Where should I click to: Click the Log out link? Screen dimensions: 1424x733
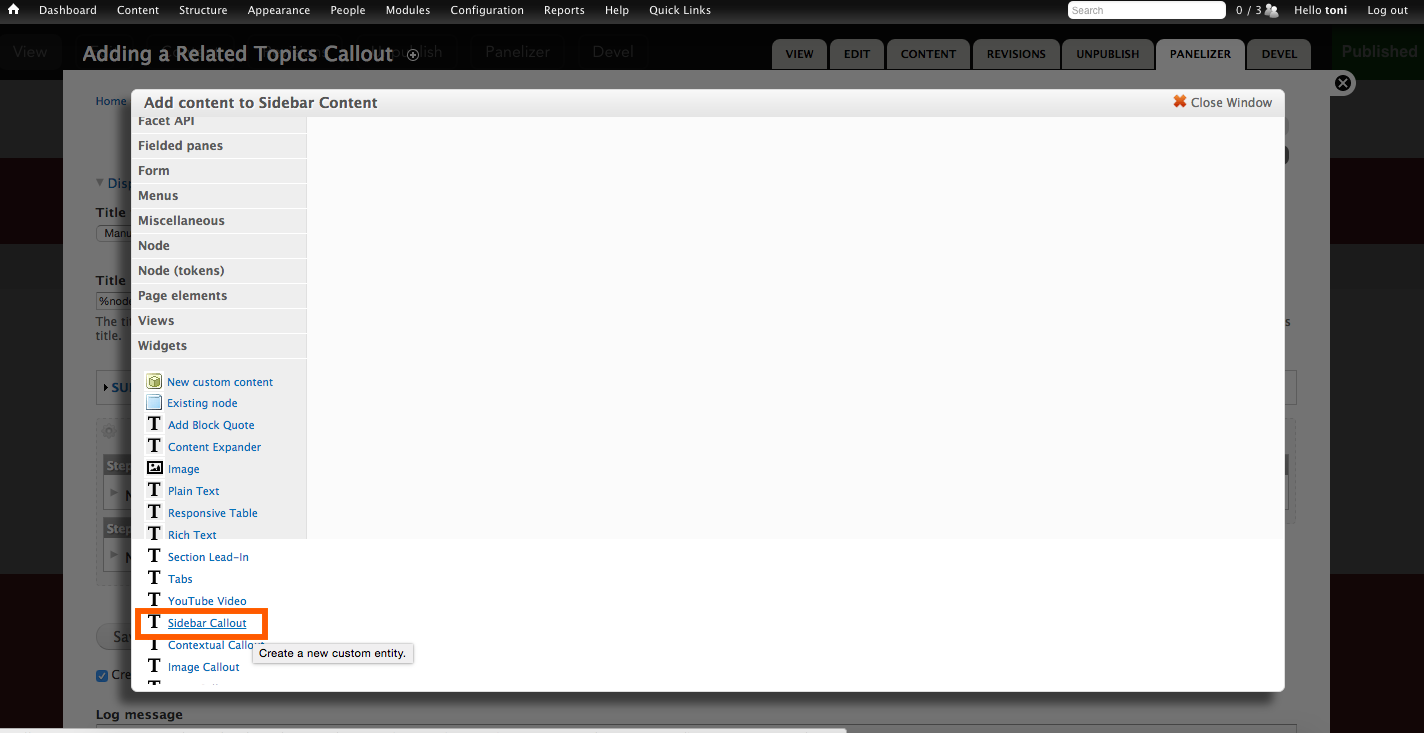[x=1387, y=10]
